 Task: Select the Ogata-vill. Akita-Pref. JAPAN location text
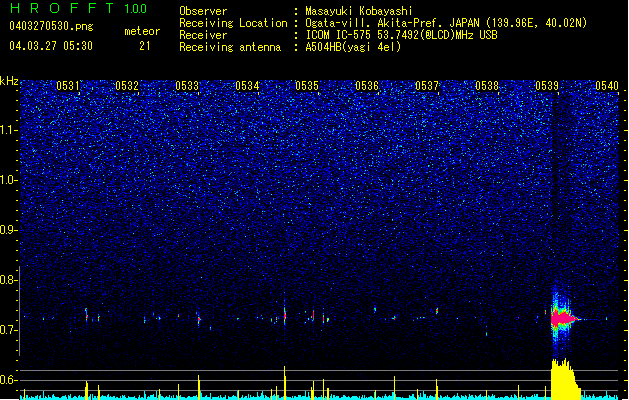click(x=446, y=23)
